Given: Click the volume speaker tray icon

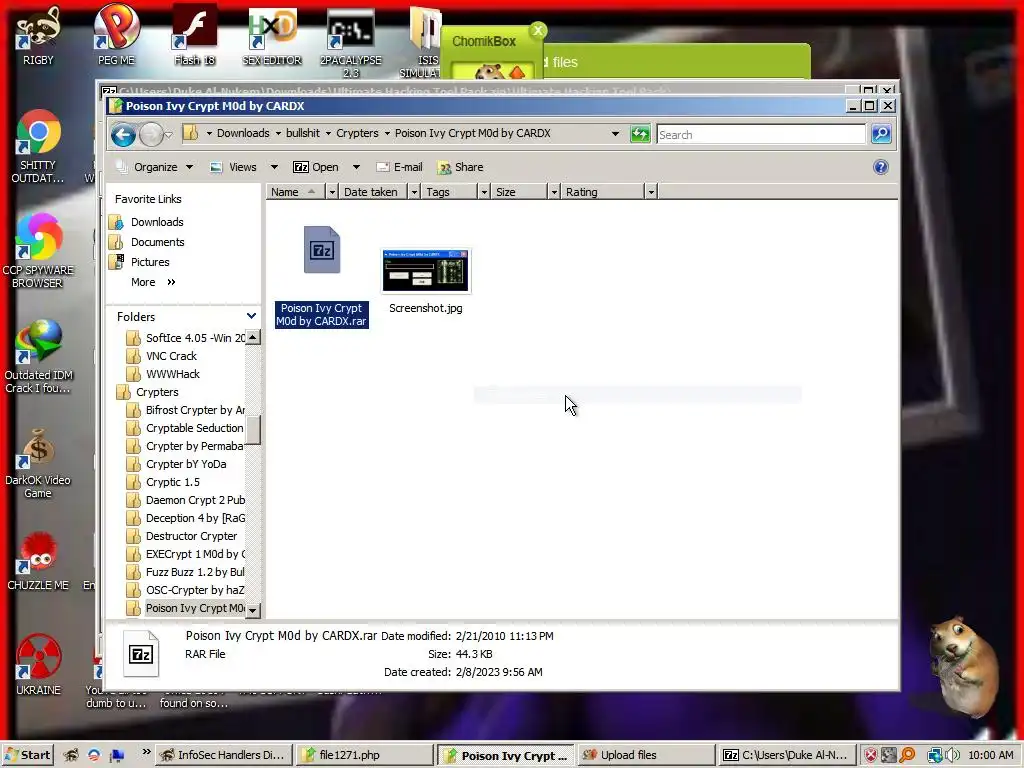Looking at the screenshot, I should click(953, 755).
